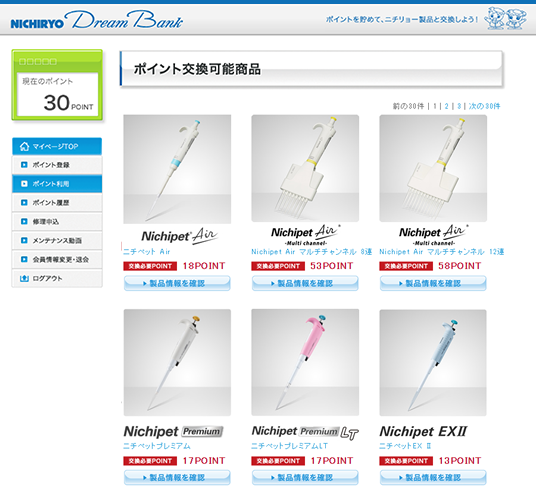Go to page 3 of products
The image size is (536, 500).
point(459,106)
